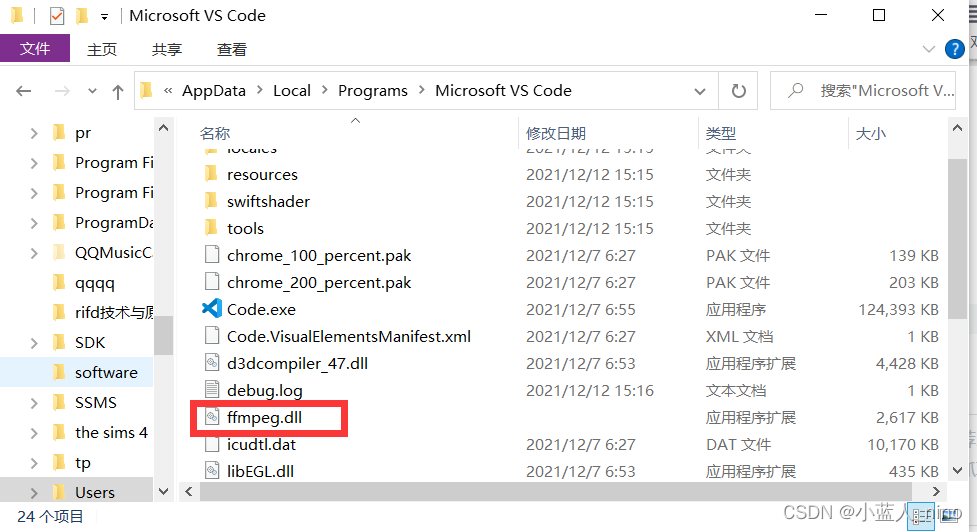Image resolution: width=977 pixels, height=532 pixels.
Task: Open customize quick access toolbar dropdown
Action: [x=105, y=17]
